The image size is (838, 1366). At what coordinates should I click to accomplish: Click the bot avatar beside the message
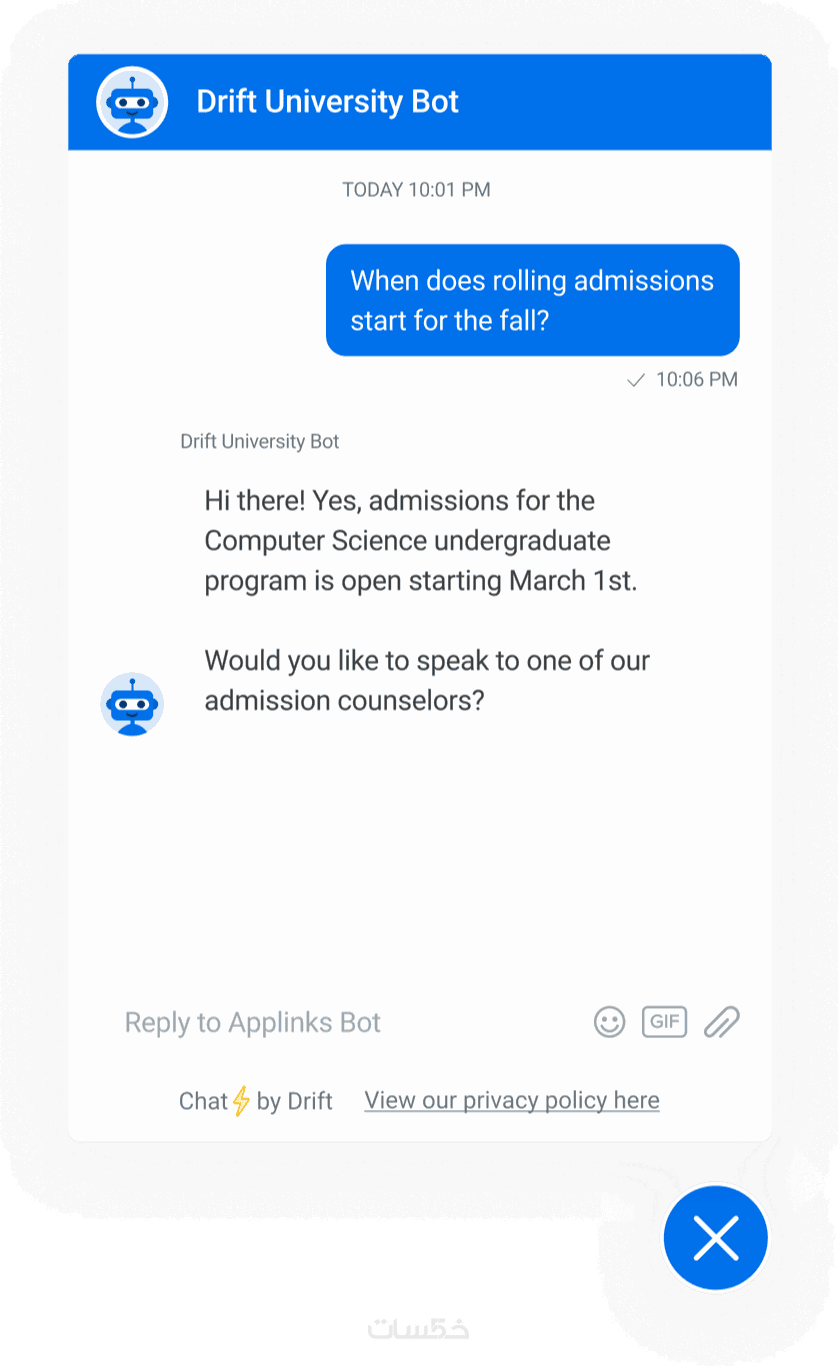click(x=132, y=704)
